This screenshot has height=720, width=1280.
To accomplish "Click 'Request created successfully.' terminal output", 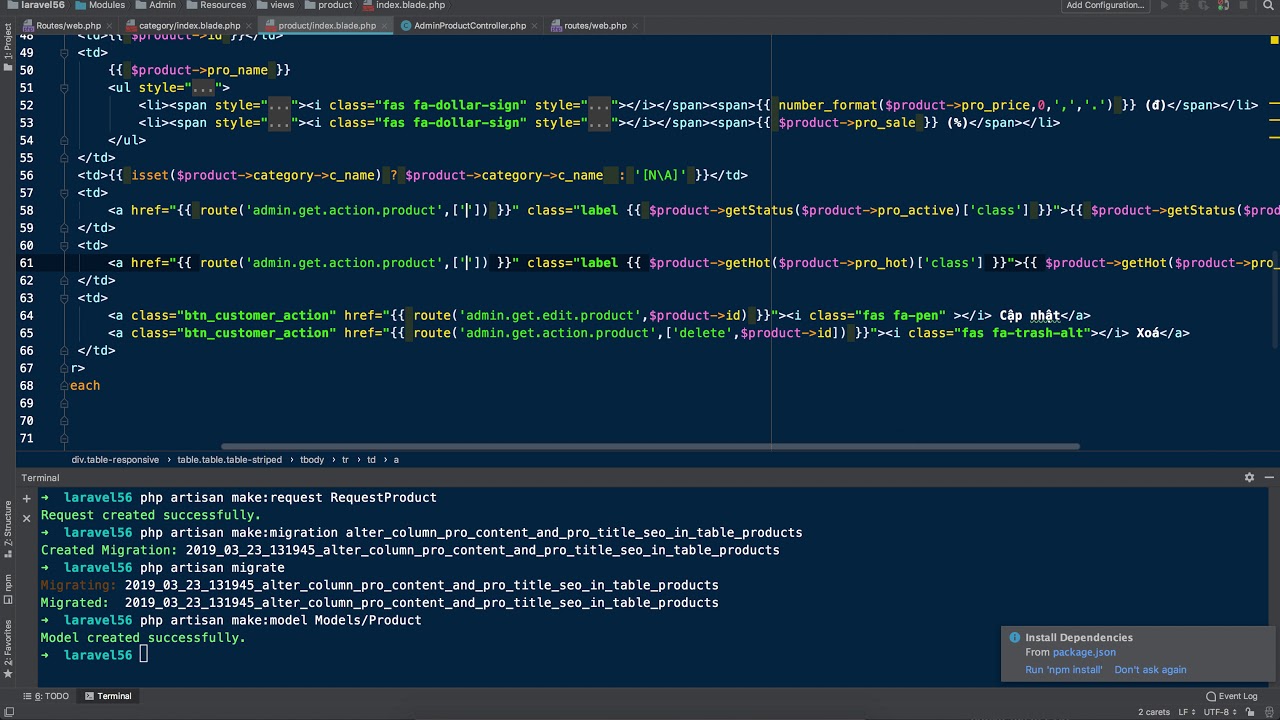I will (x=150, y=515).
